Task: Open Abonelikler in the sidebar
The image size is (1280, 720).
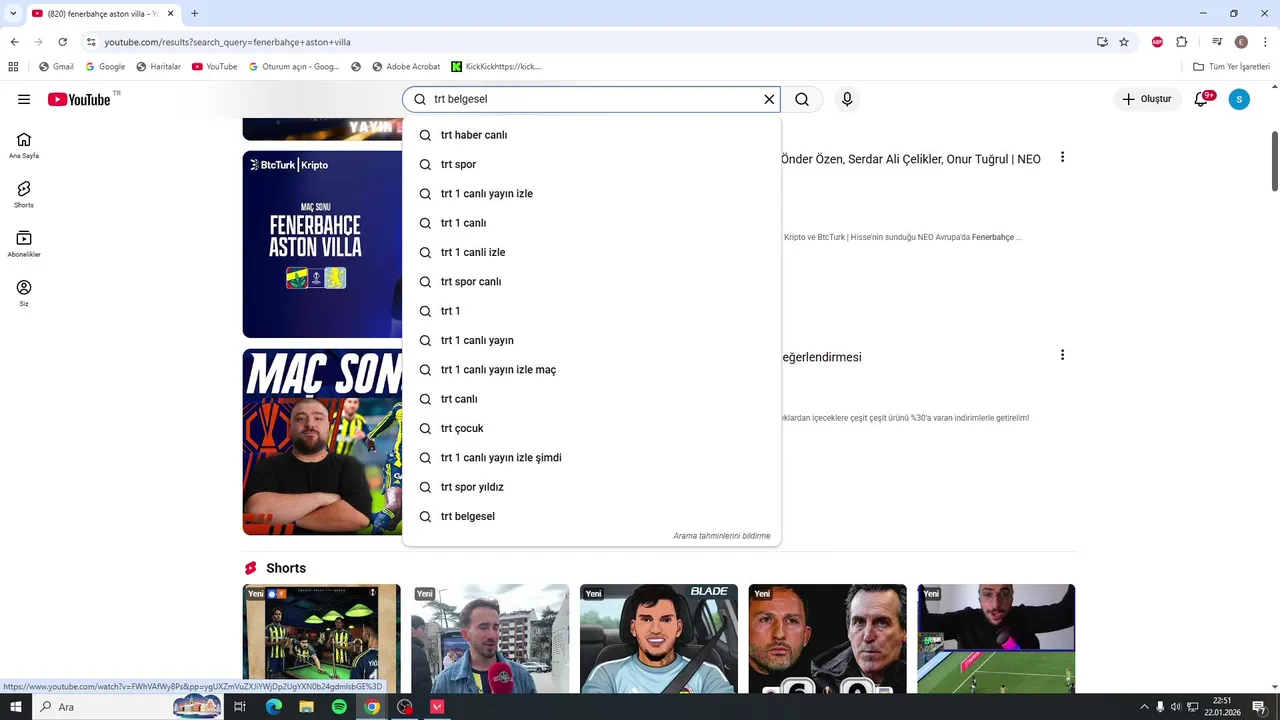Action: (x=24, y=243)
